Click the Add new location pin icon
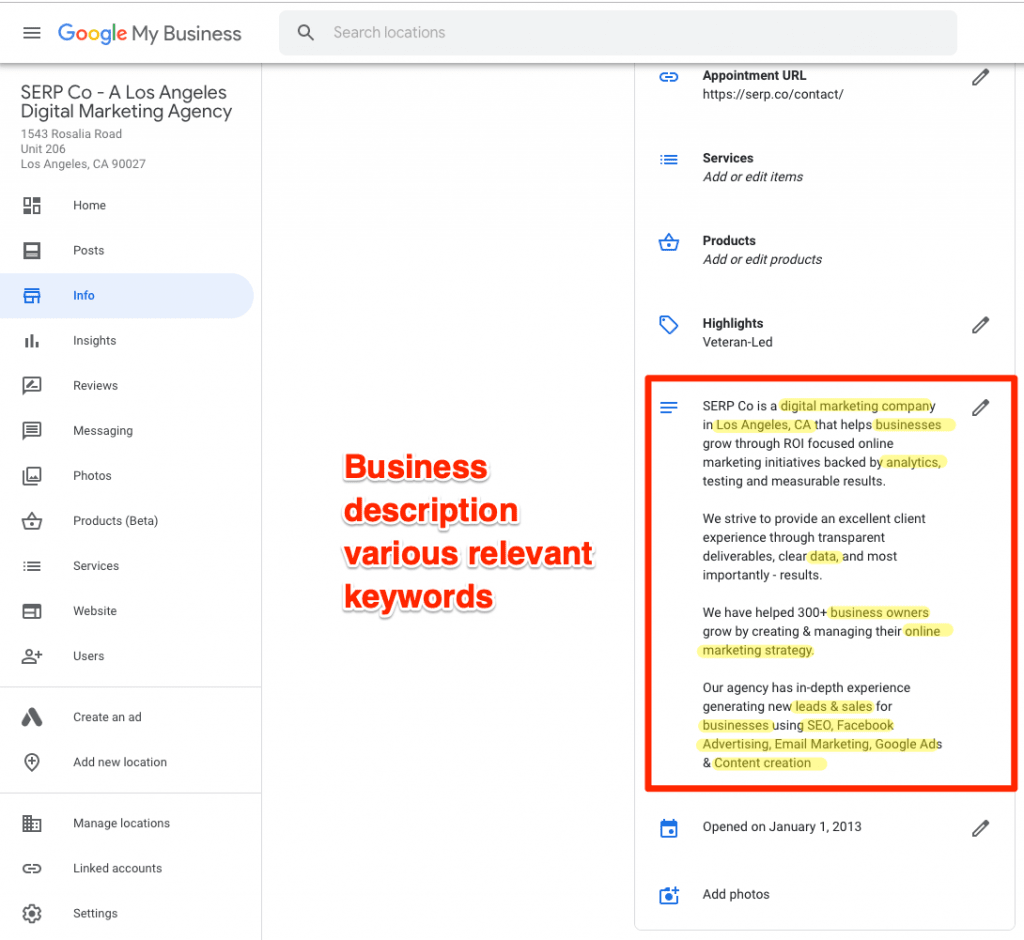 [x=32, y=762]
